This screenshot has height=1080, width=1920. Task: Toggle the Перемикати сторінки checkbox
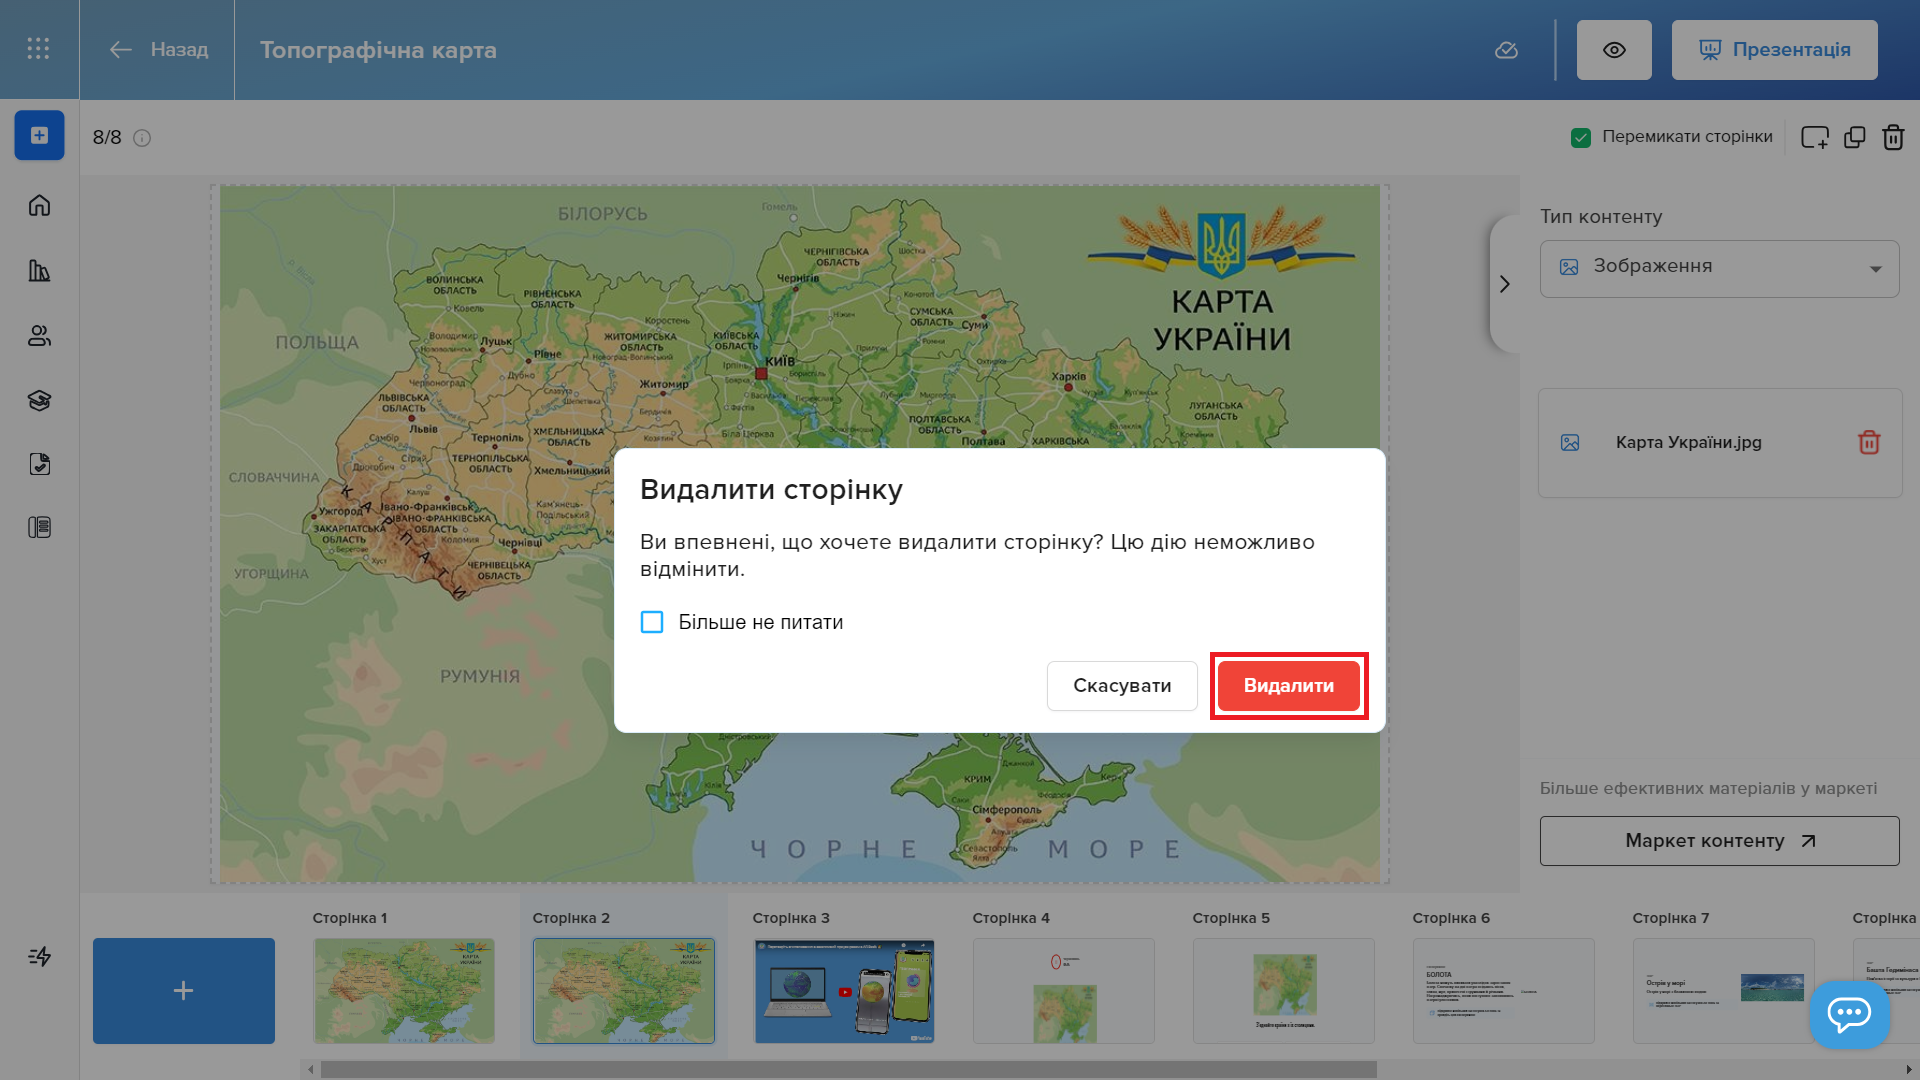1580,137
